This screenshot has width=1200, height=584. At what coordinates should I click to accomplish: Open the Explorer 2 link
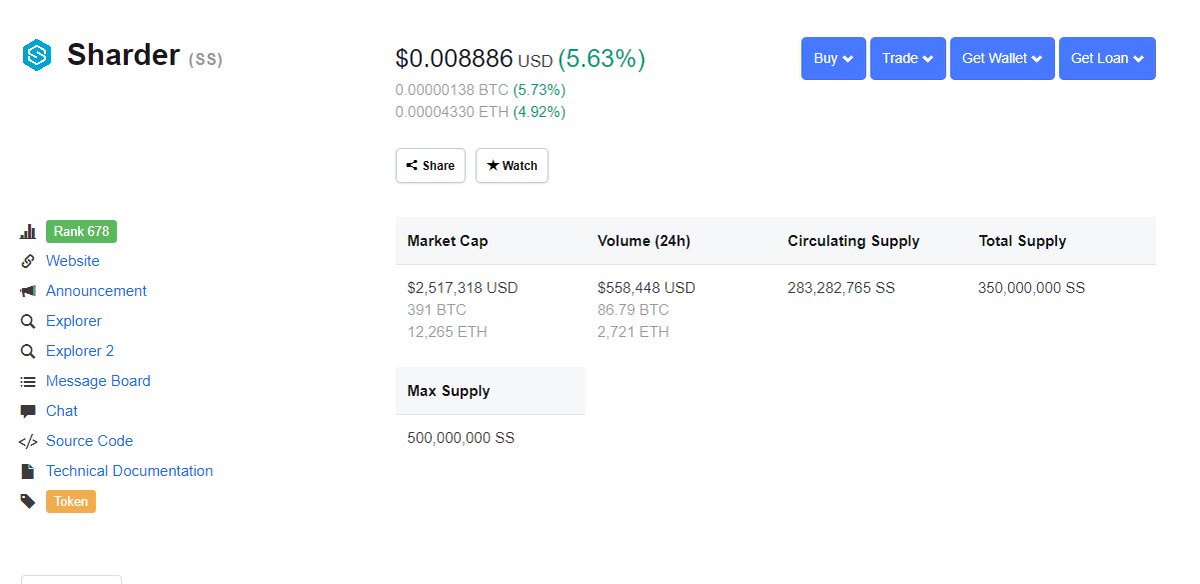click(x=80, y=351)
